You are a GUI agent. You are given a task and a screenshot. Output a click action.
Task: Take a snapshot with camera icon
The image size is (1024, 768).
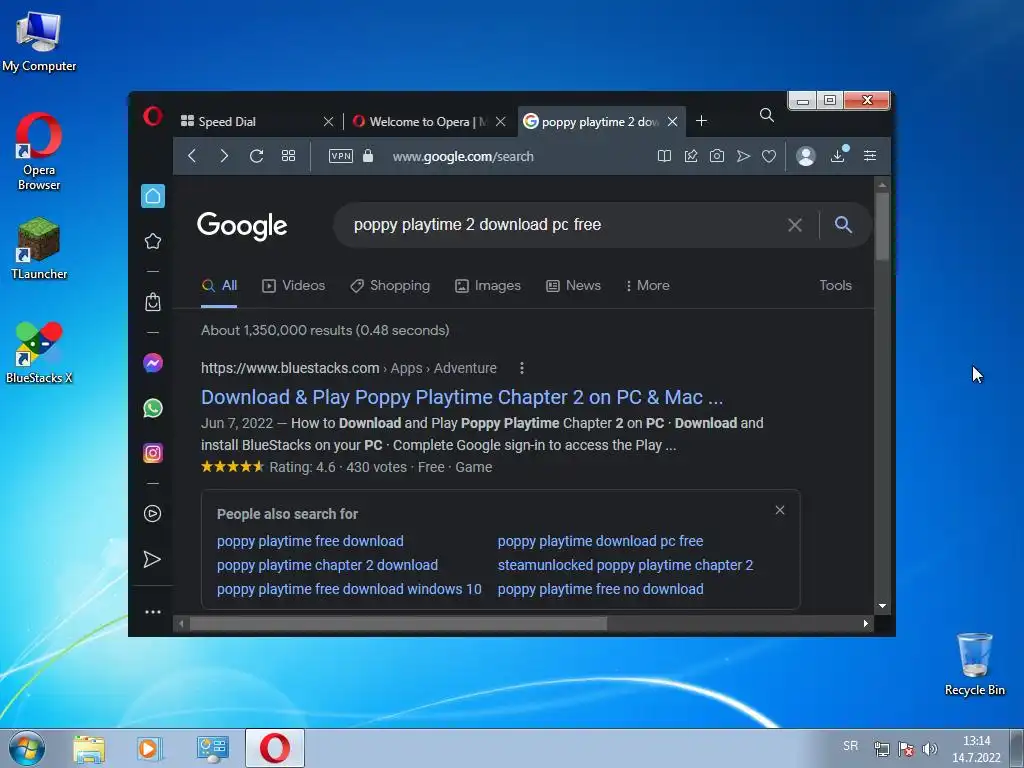[x=717, y=156]
